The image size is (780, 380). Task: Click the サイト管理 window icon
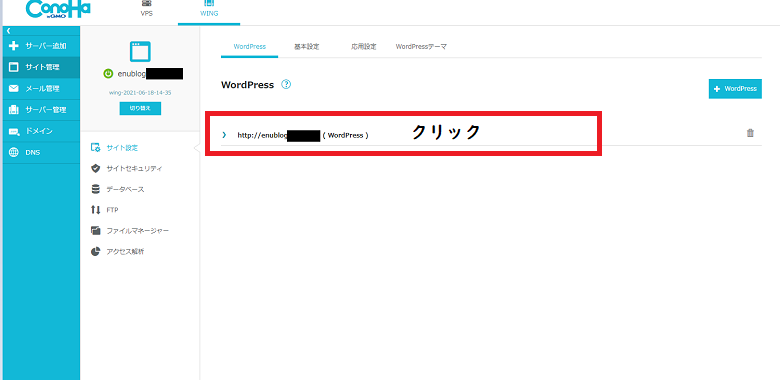coord(13,67)
